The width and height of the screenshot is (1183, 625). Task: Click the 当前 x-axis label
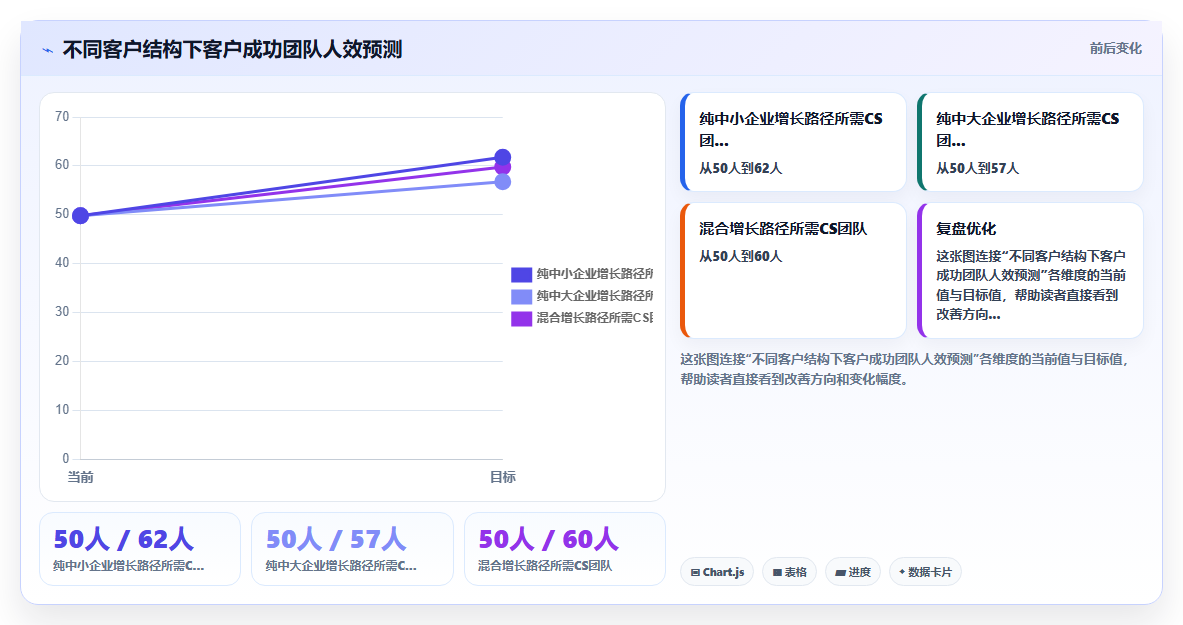[x=81, y=477]
